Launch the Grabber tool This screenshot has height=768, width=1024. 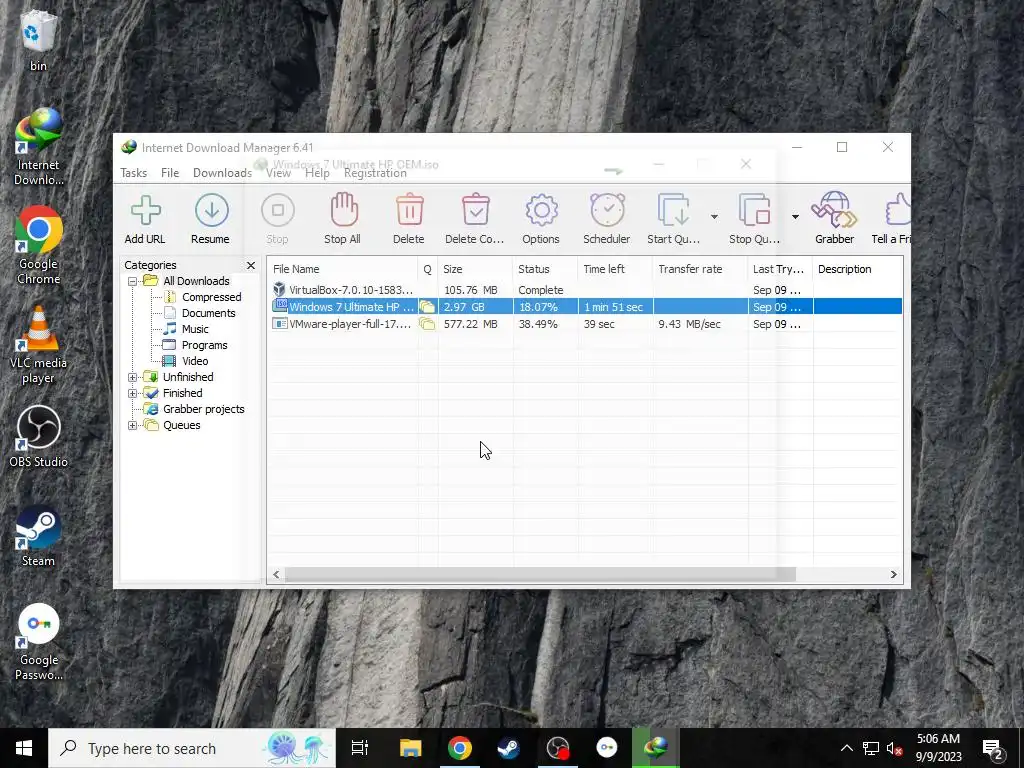click(x=834, y=219)
